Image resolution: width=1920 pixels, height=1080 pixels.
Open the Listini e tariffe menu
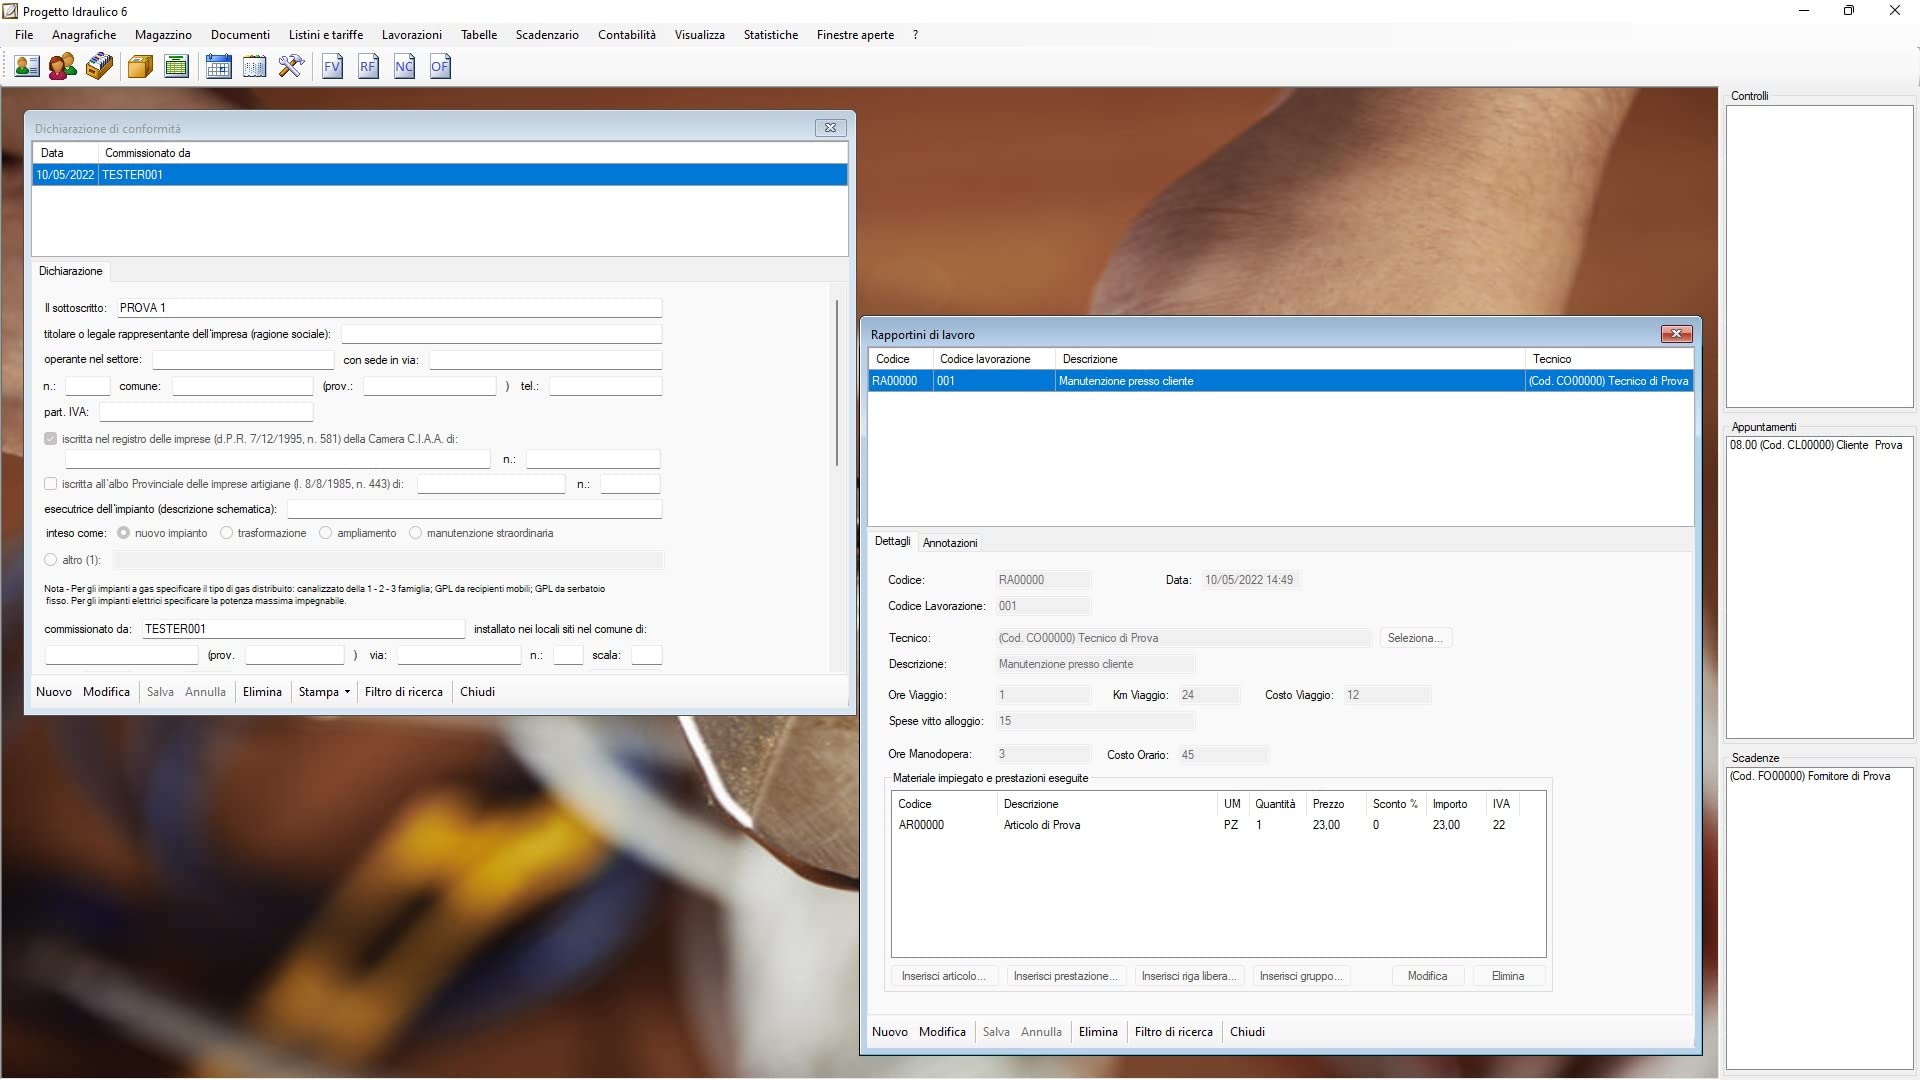[x=326, y=35]
